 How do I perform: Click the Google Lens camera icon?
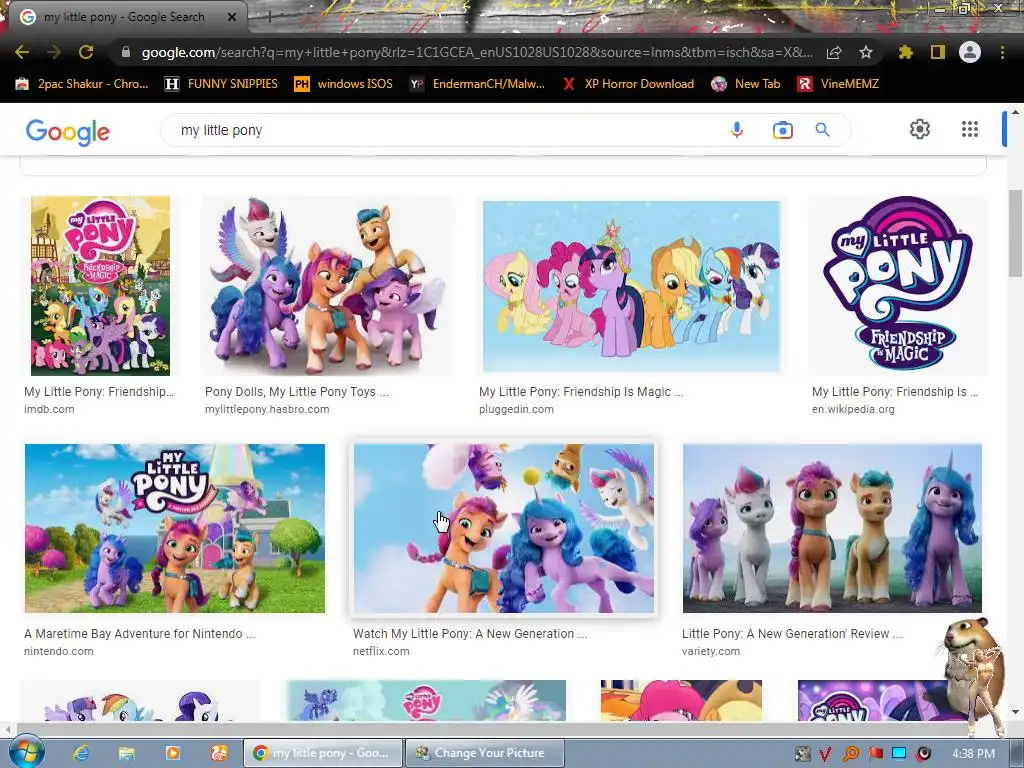pos(782,130)
